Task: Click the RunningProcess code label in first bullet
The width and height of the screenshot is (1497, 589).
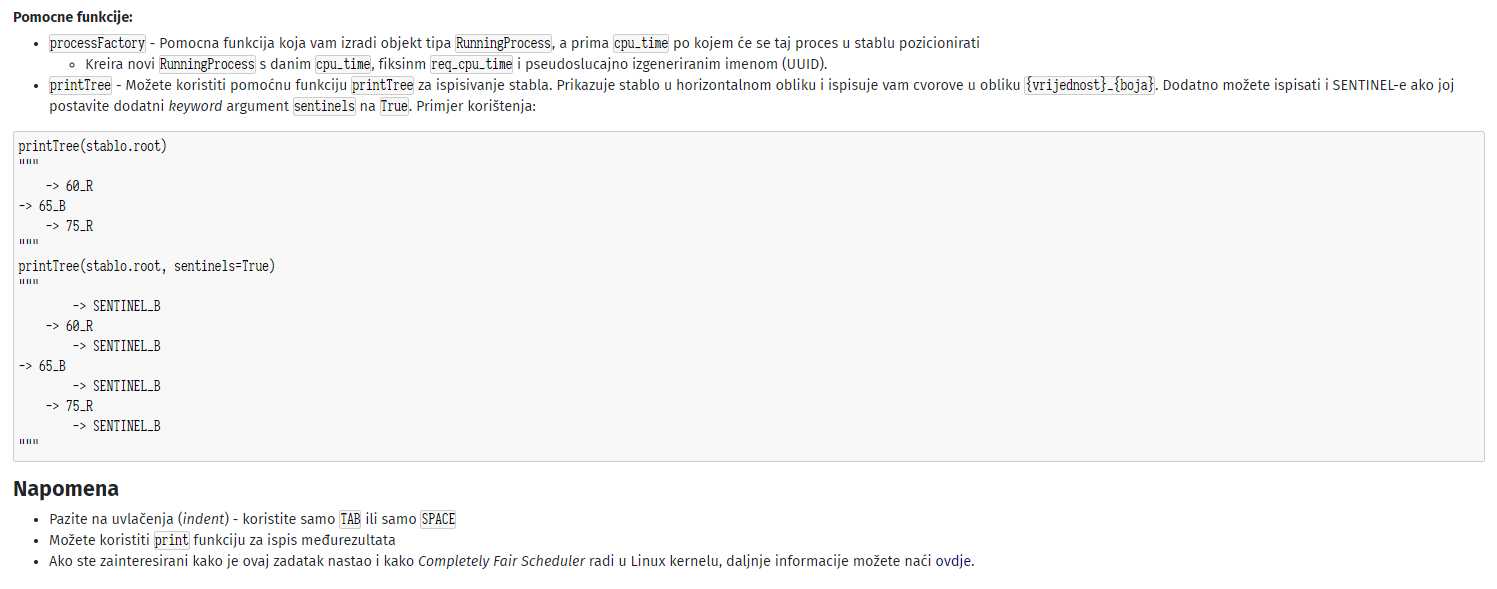Action: (x=504, y=44)
